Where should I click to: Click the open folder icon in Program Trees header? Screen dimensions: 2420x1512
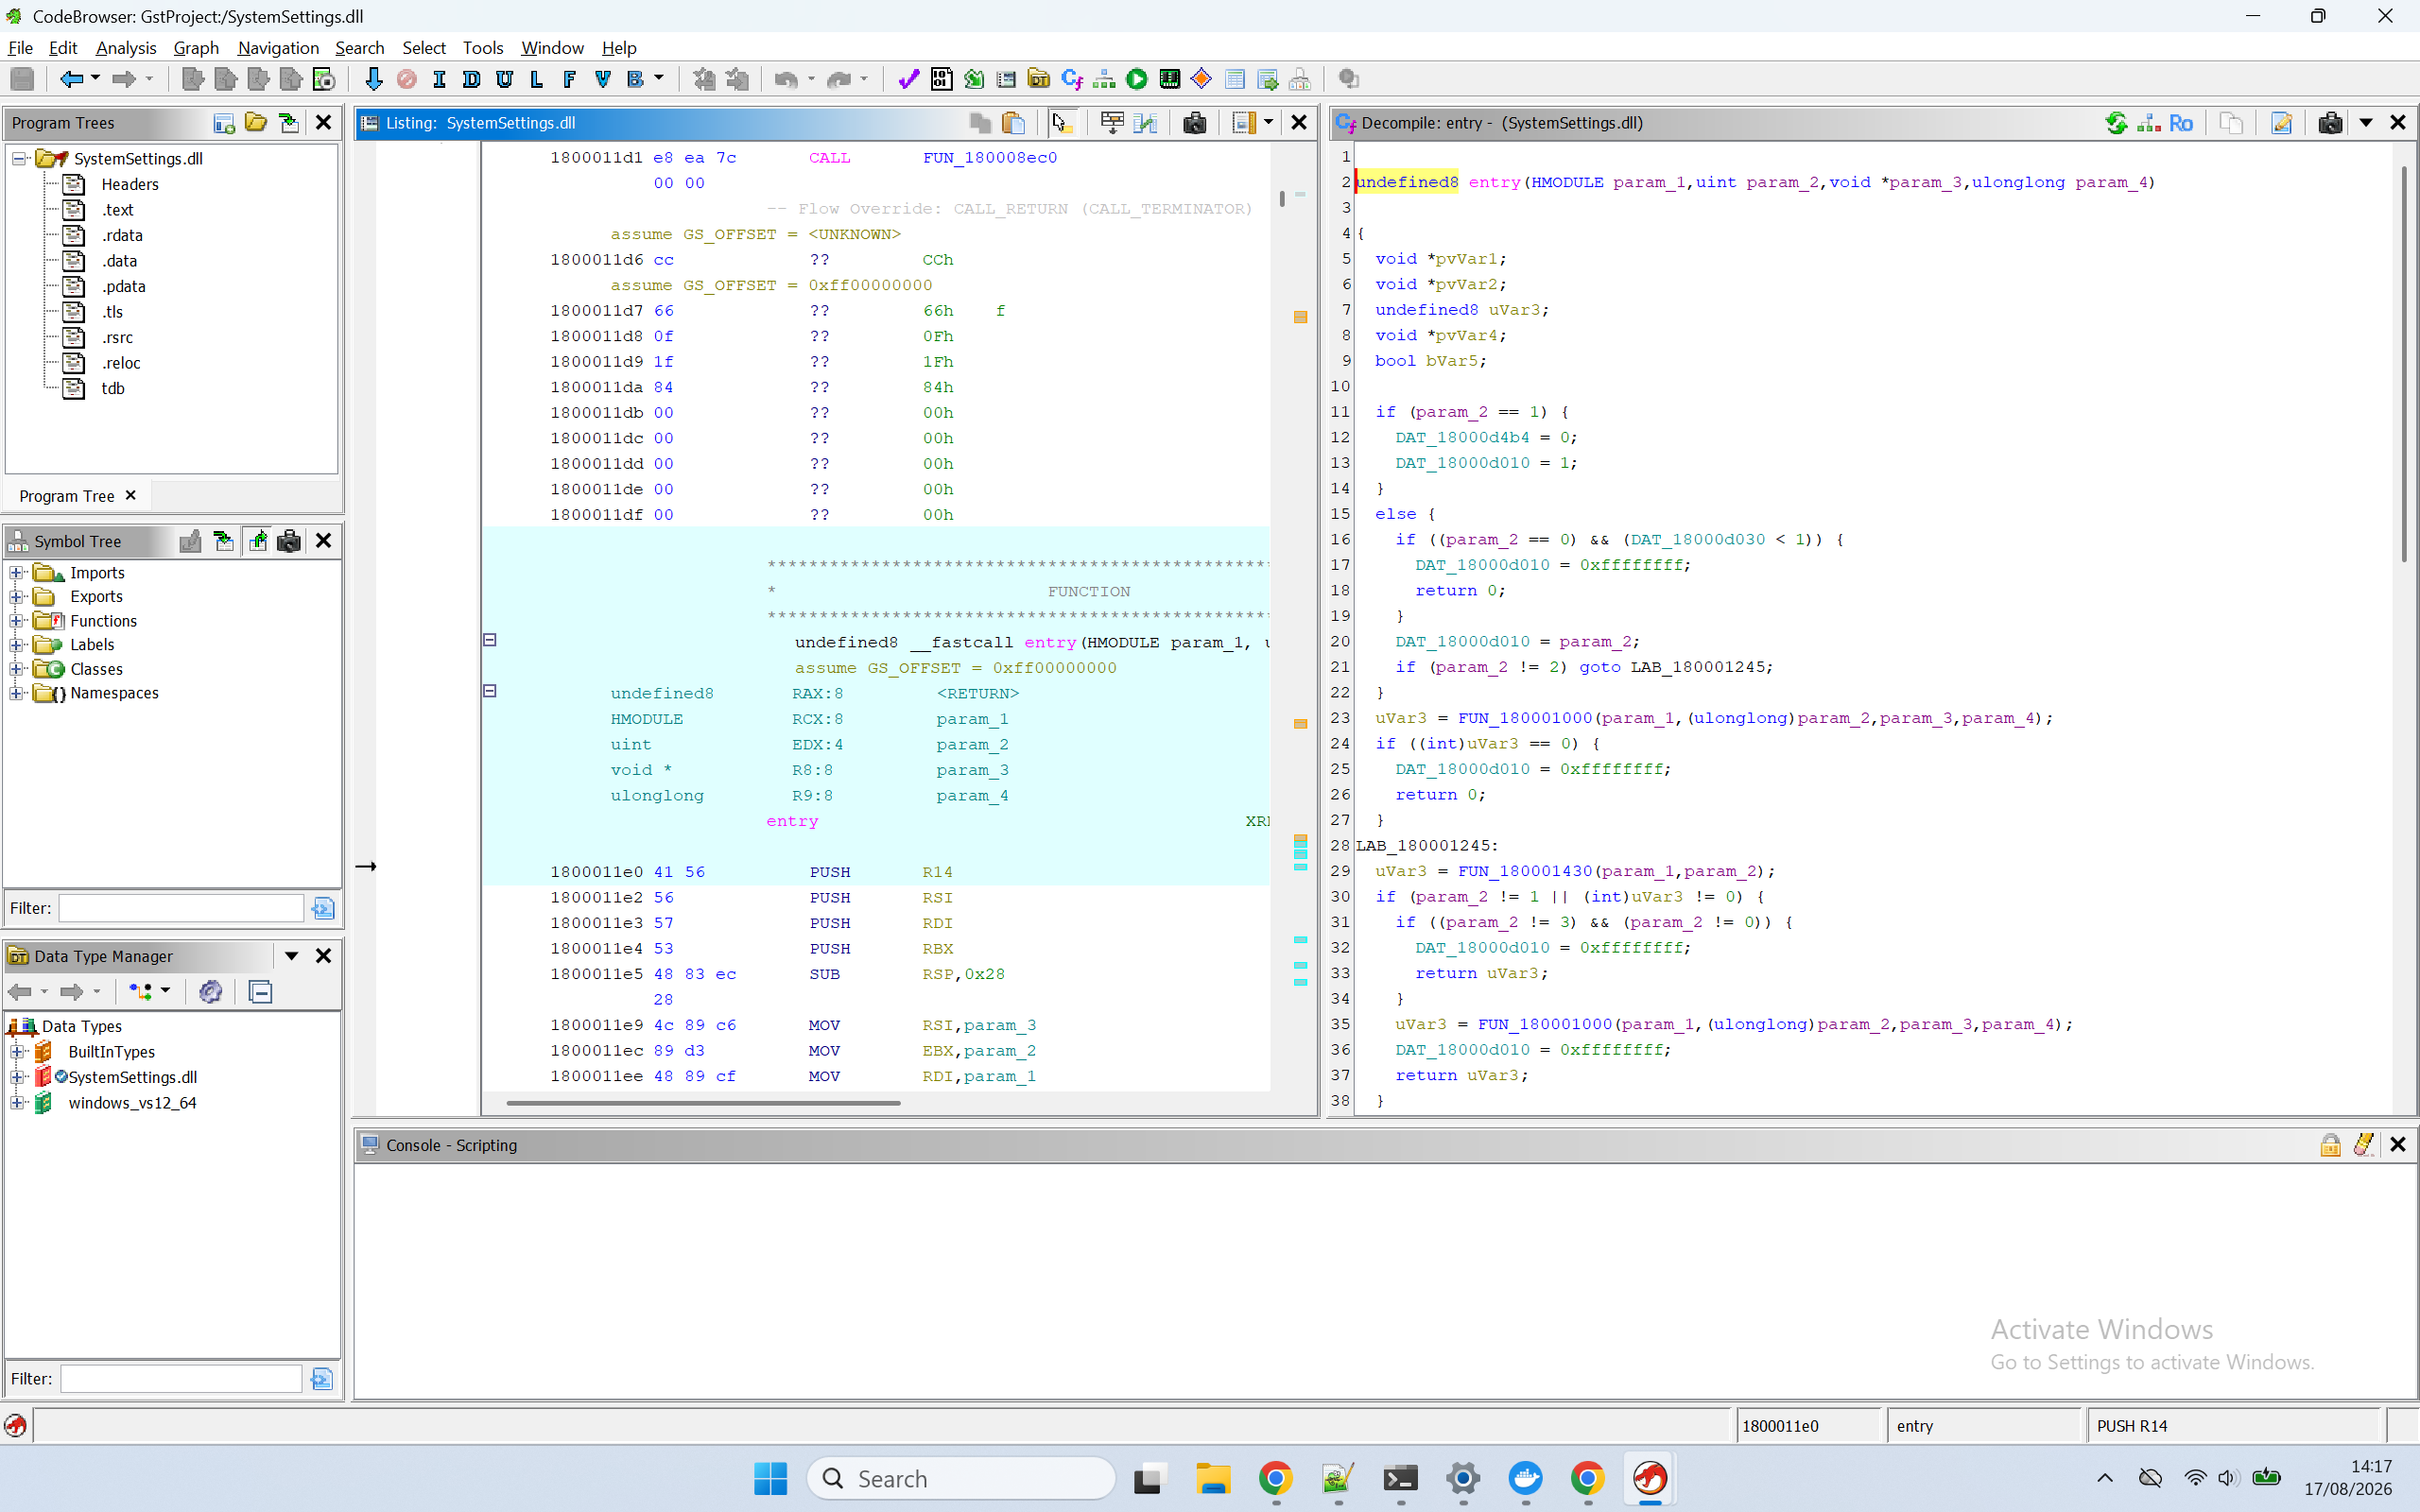pyautogui.click(x=256, y=123)
